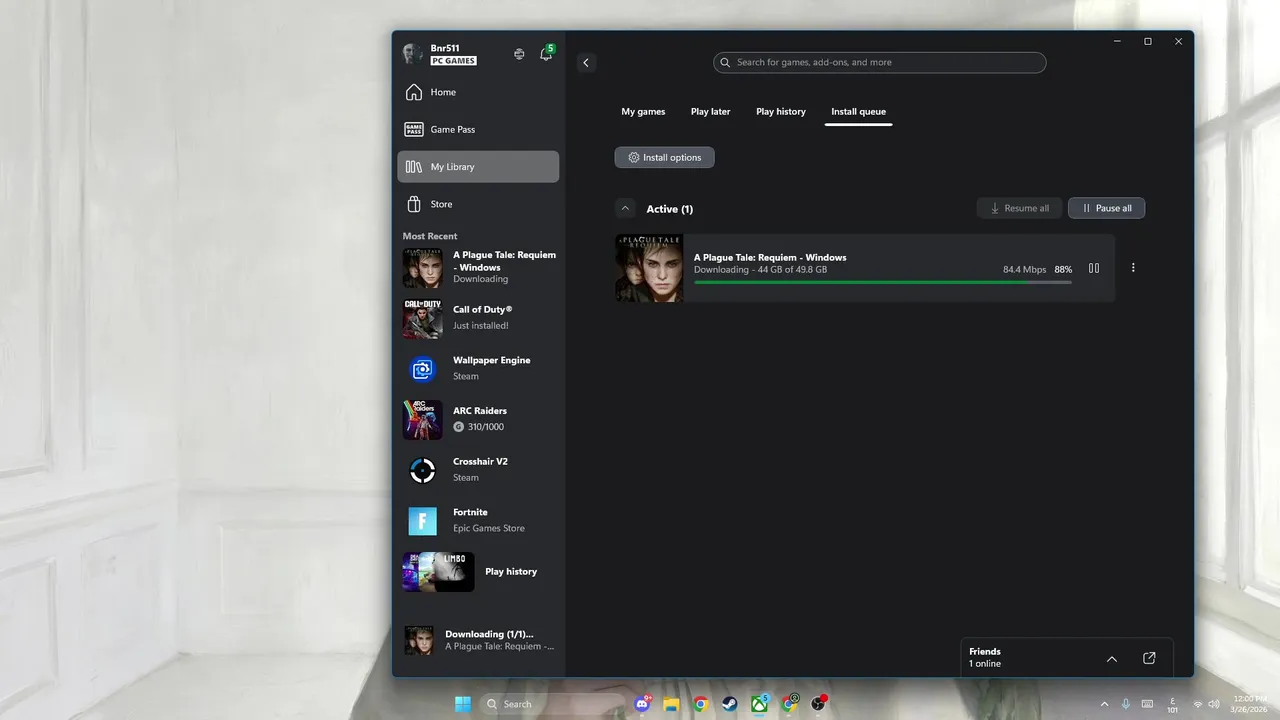
Task: Click the Store bag icon
Action: pos(414,204)
